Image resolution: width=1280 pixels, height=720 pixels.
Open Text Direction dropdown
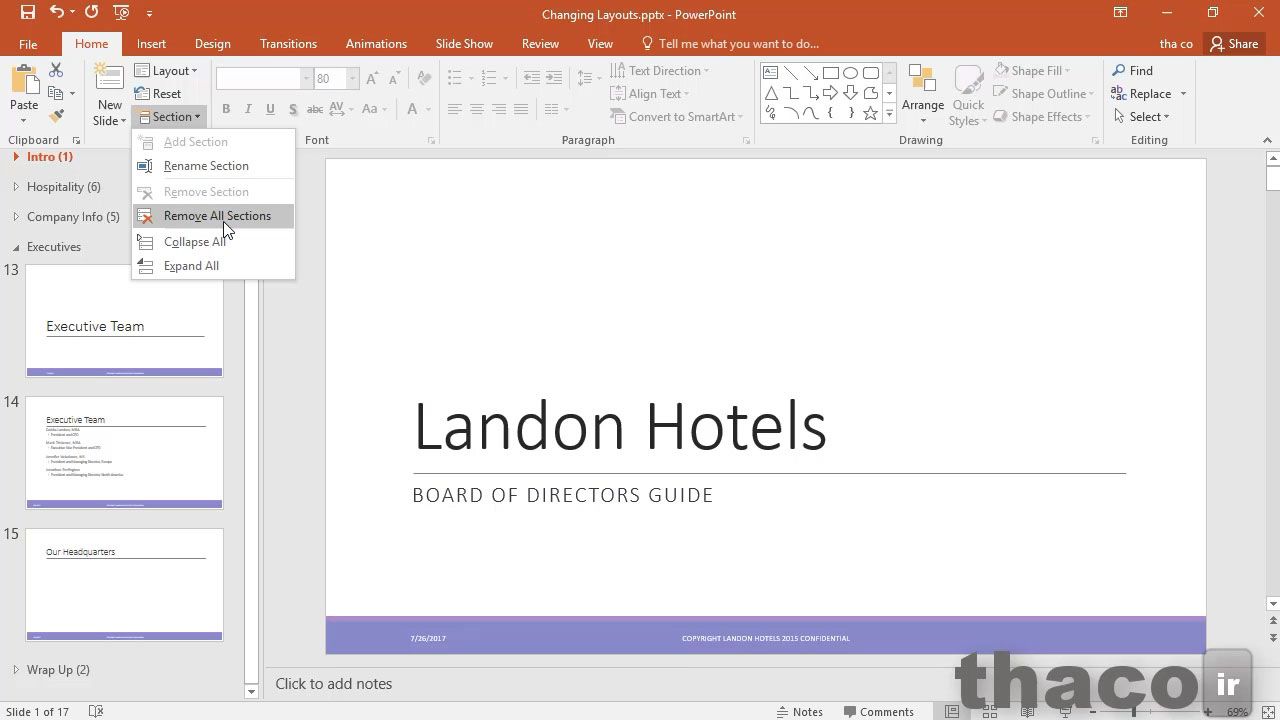[660, 71]
